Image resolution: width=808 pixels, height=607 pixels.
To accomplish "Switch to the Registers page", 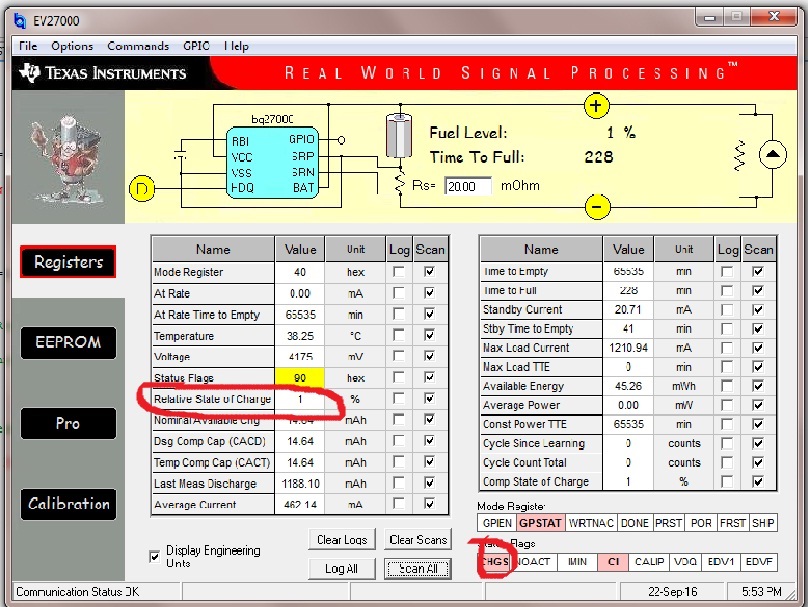I will [68, 262].
